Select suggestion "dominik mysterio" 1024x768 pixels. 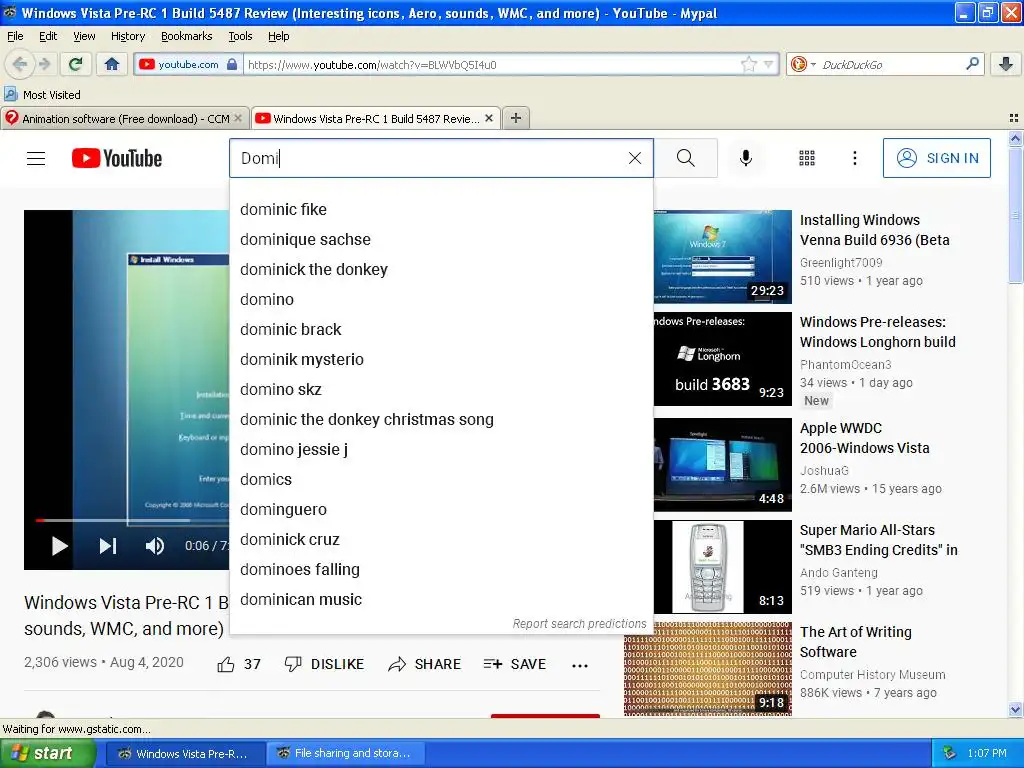pos(441,360)
